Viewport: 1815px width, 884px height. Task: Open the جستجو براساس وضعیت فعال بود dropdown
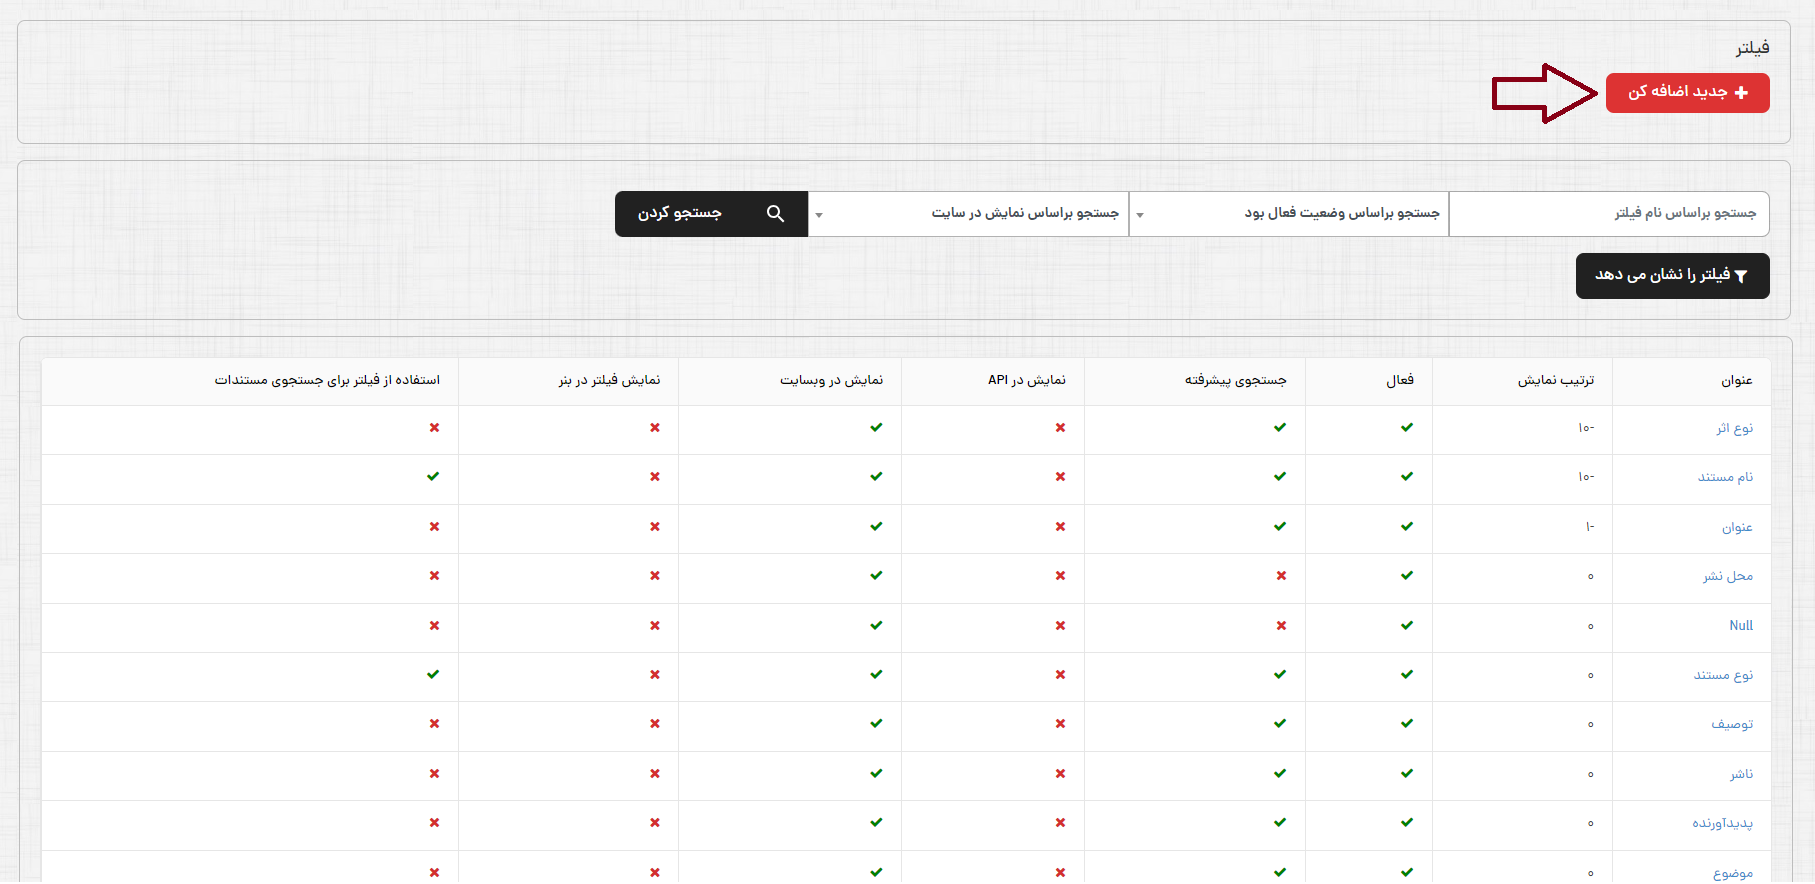(x=1288, y=214)
